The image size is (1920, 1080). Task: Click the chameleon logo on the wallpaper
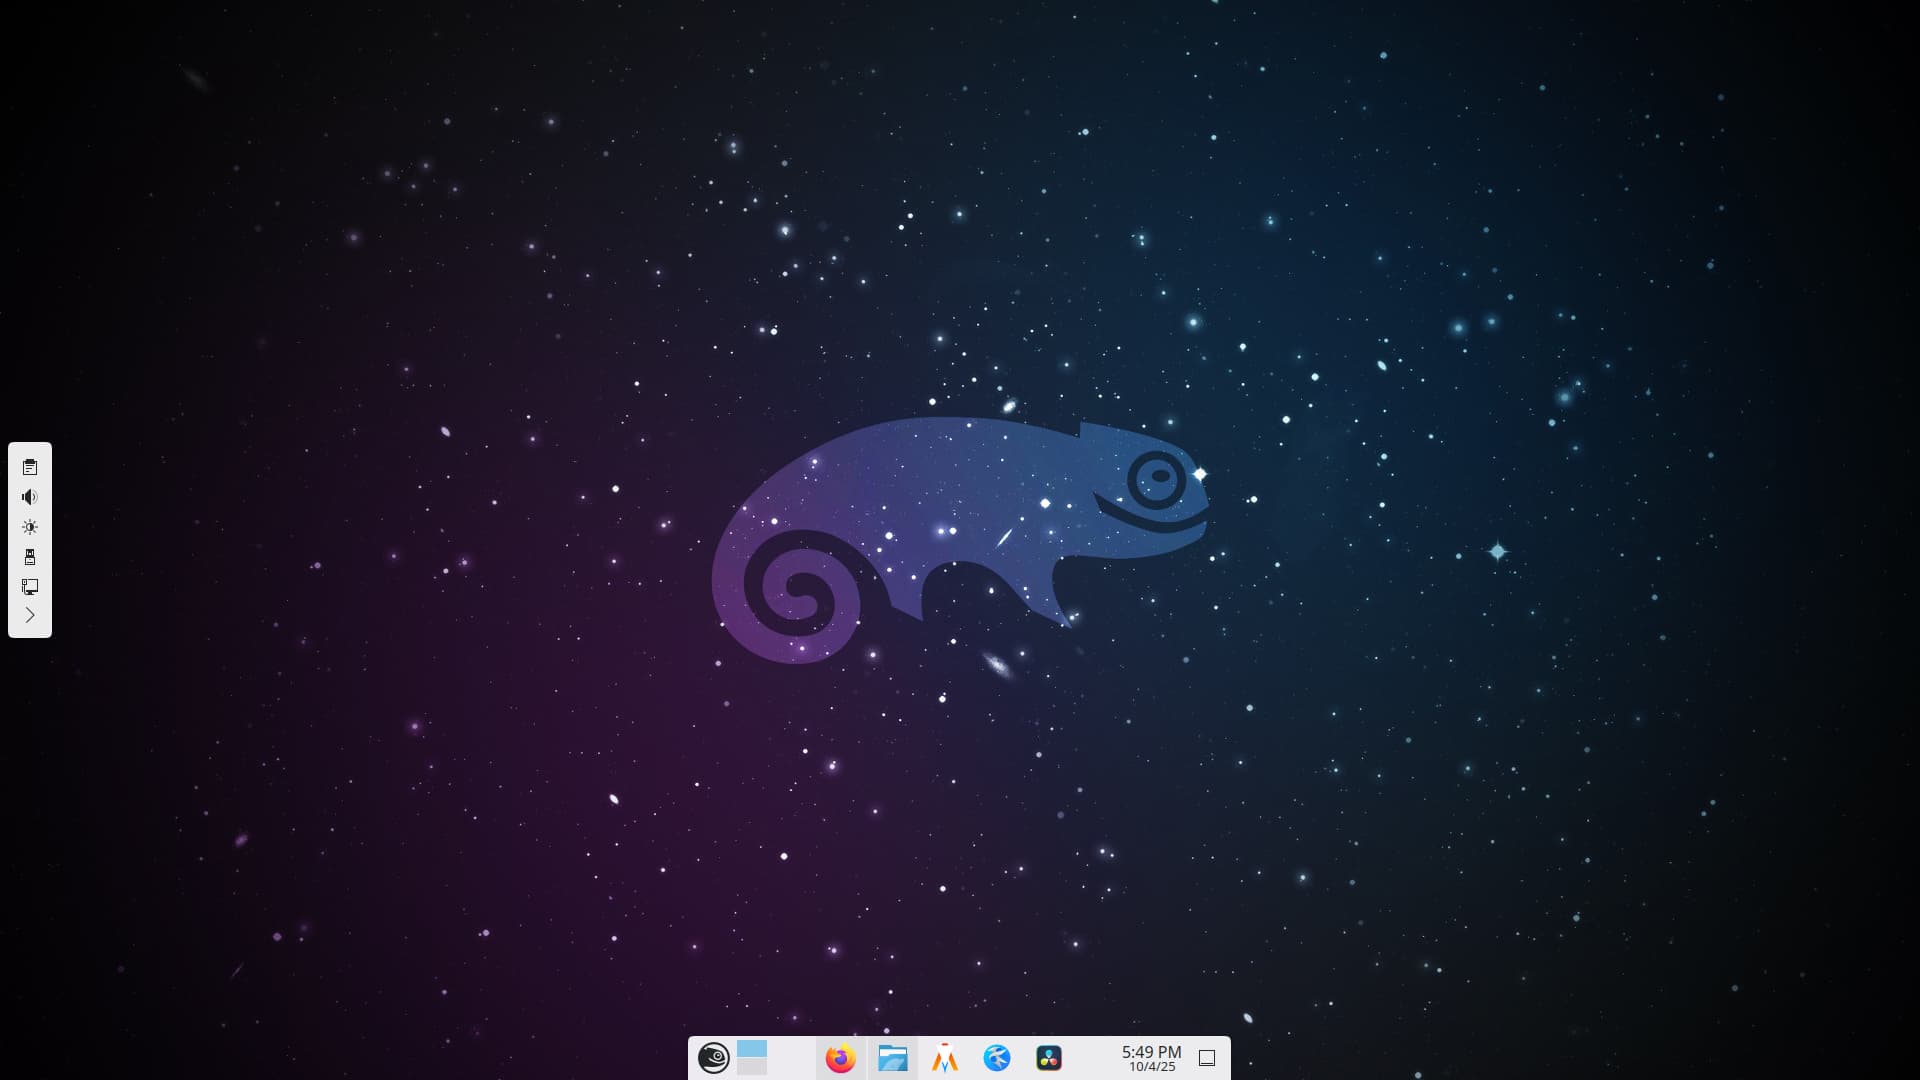click(x=960, y=520)
